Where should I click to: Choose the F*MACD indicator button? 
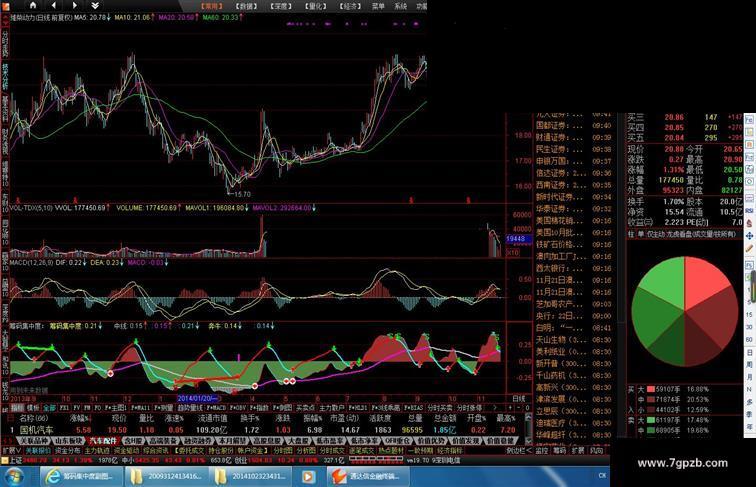[x=216, y=408]
